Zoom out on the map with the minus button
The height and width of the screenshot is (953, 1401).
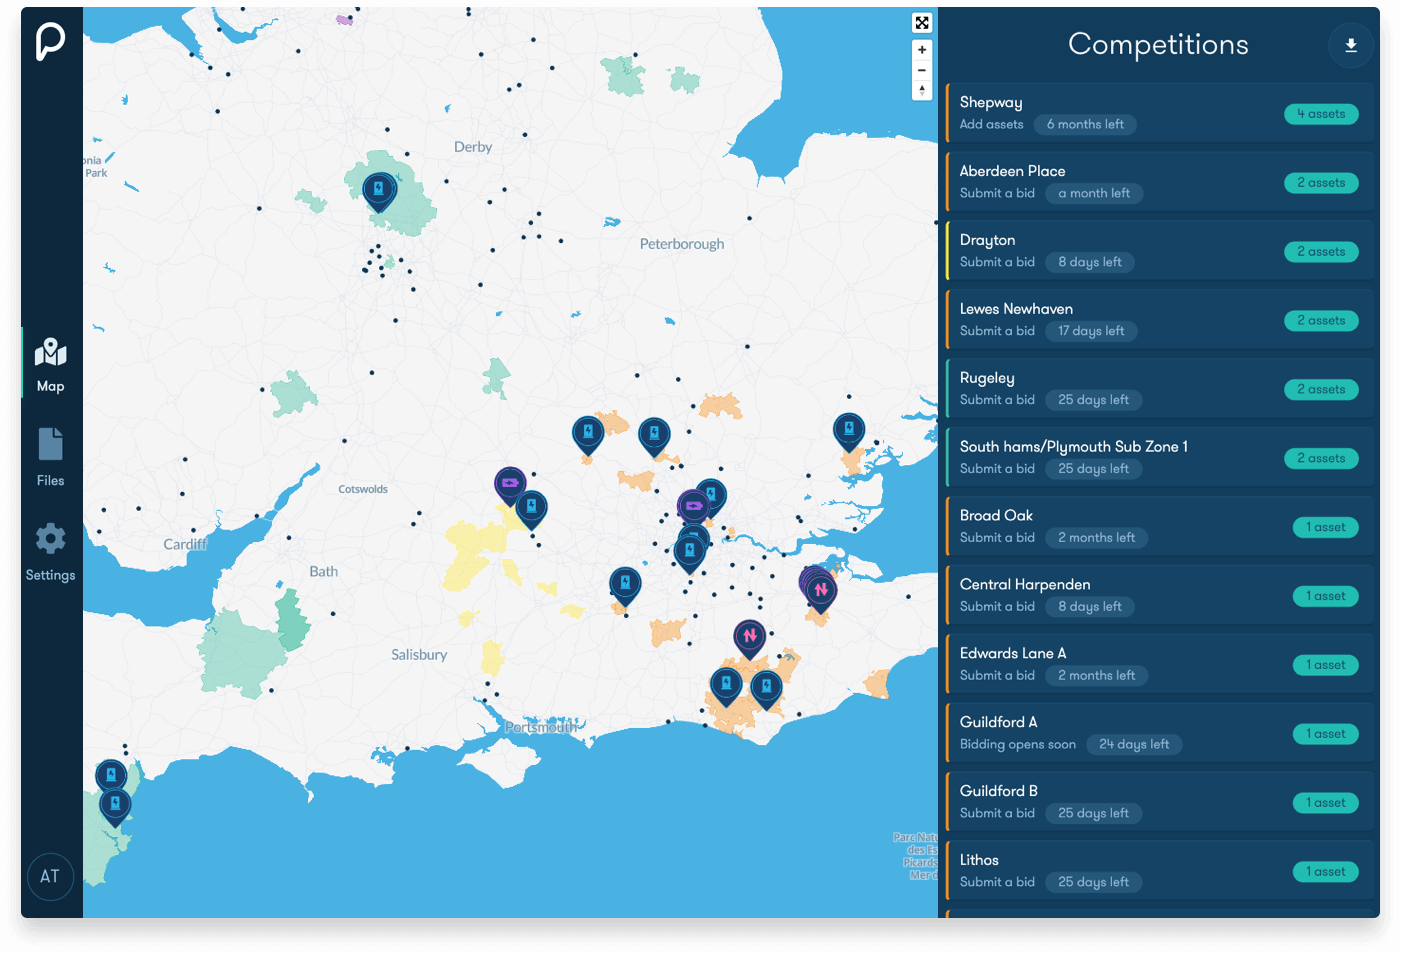(x=922, y=70)
